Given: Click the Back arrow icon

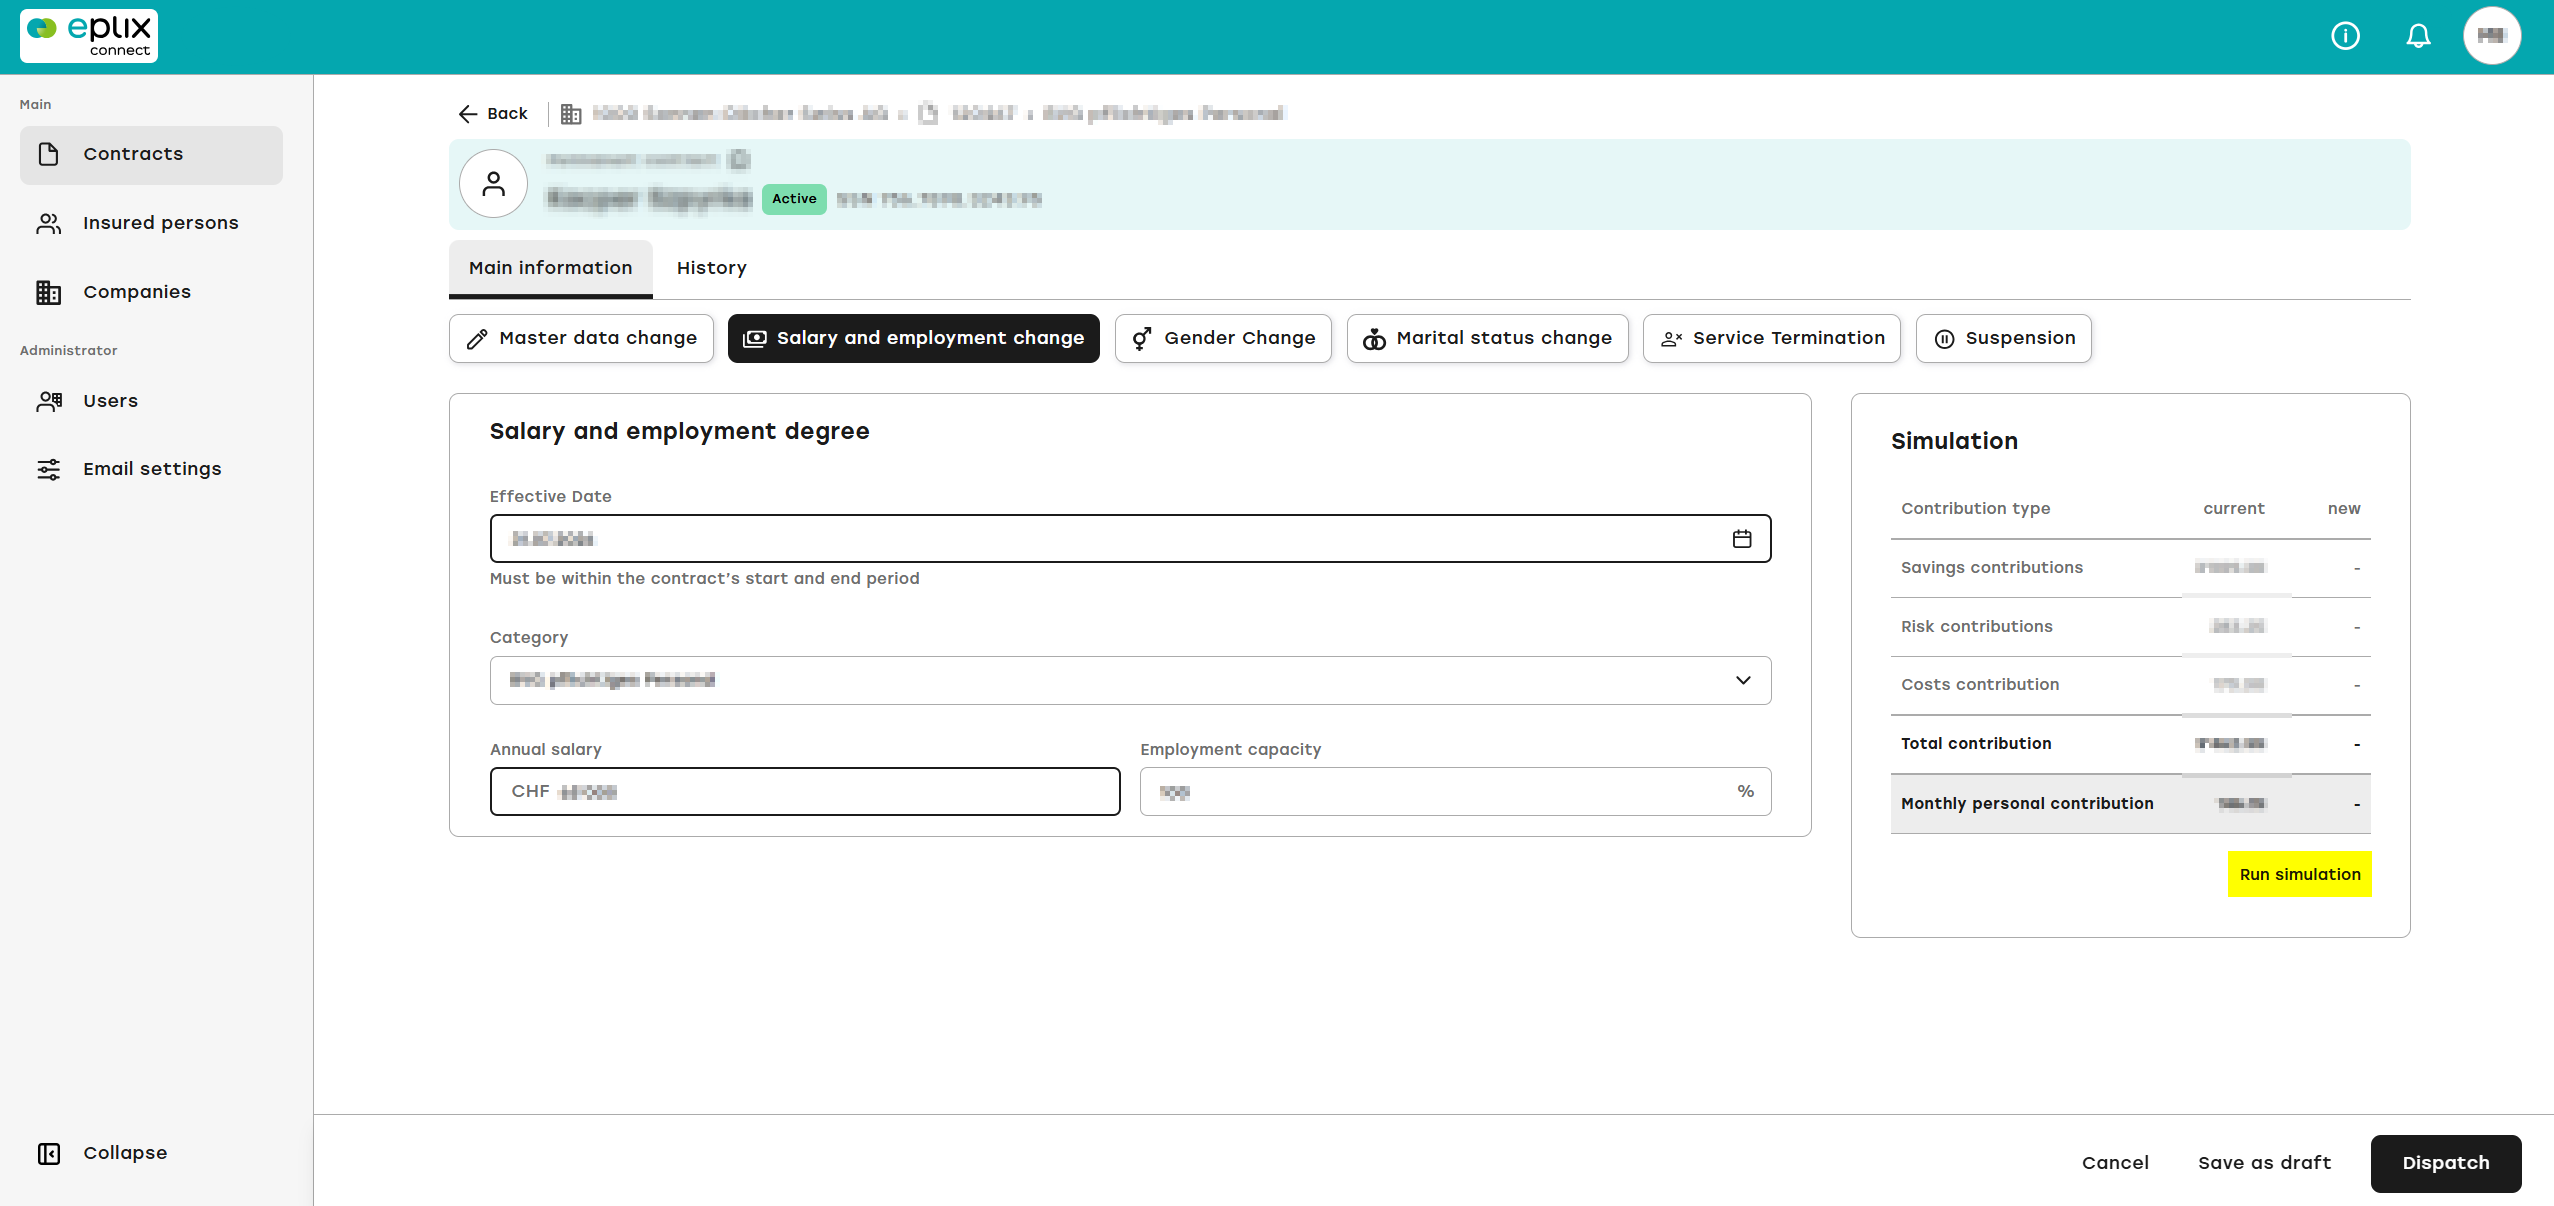Looking at the screenshot, I should (467, 114).
